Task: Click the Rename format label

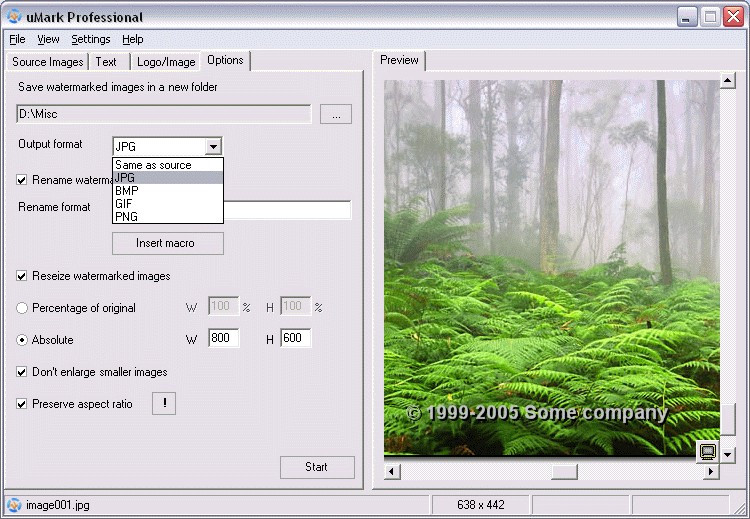Action: click(x=54, y=207)
